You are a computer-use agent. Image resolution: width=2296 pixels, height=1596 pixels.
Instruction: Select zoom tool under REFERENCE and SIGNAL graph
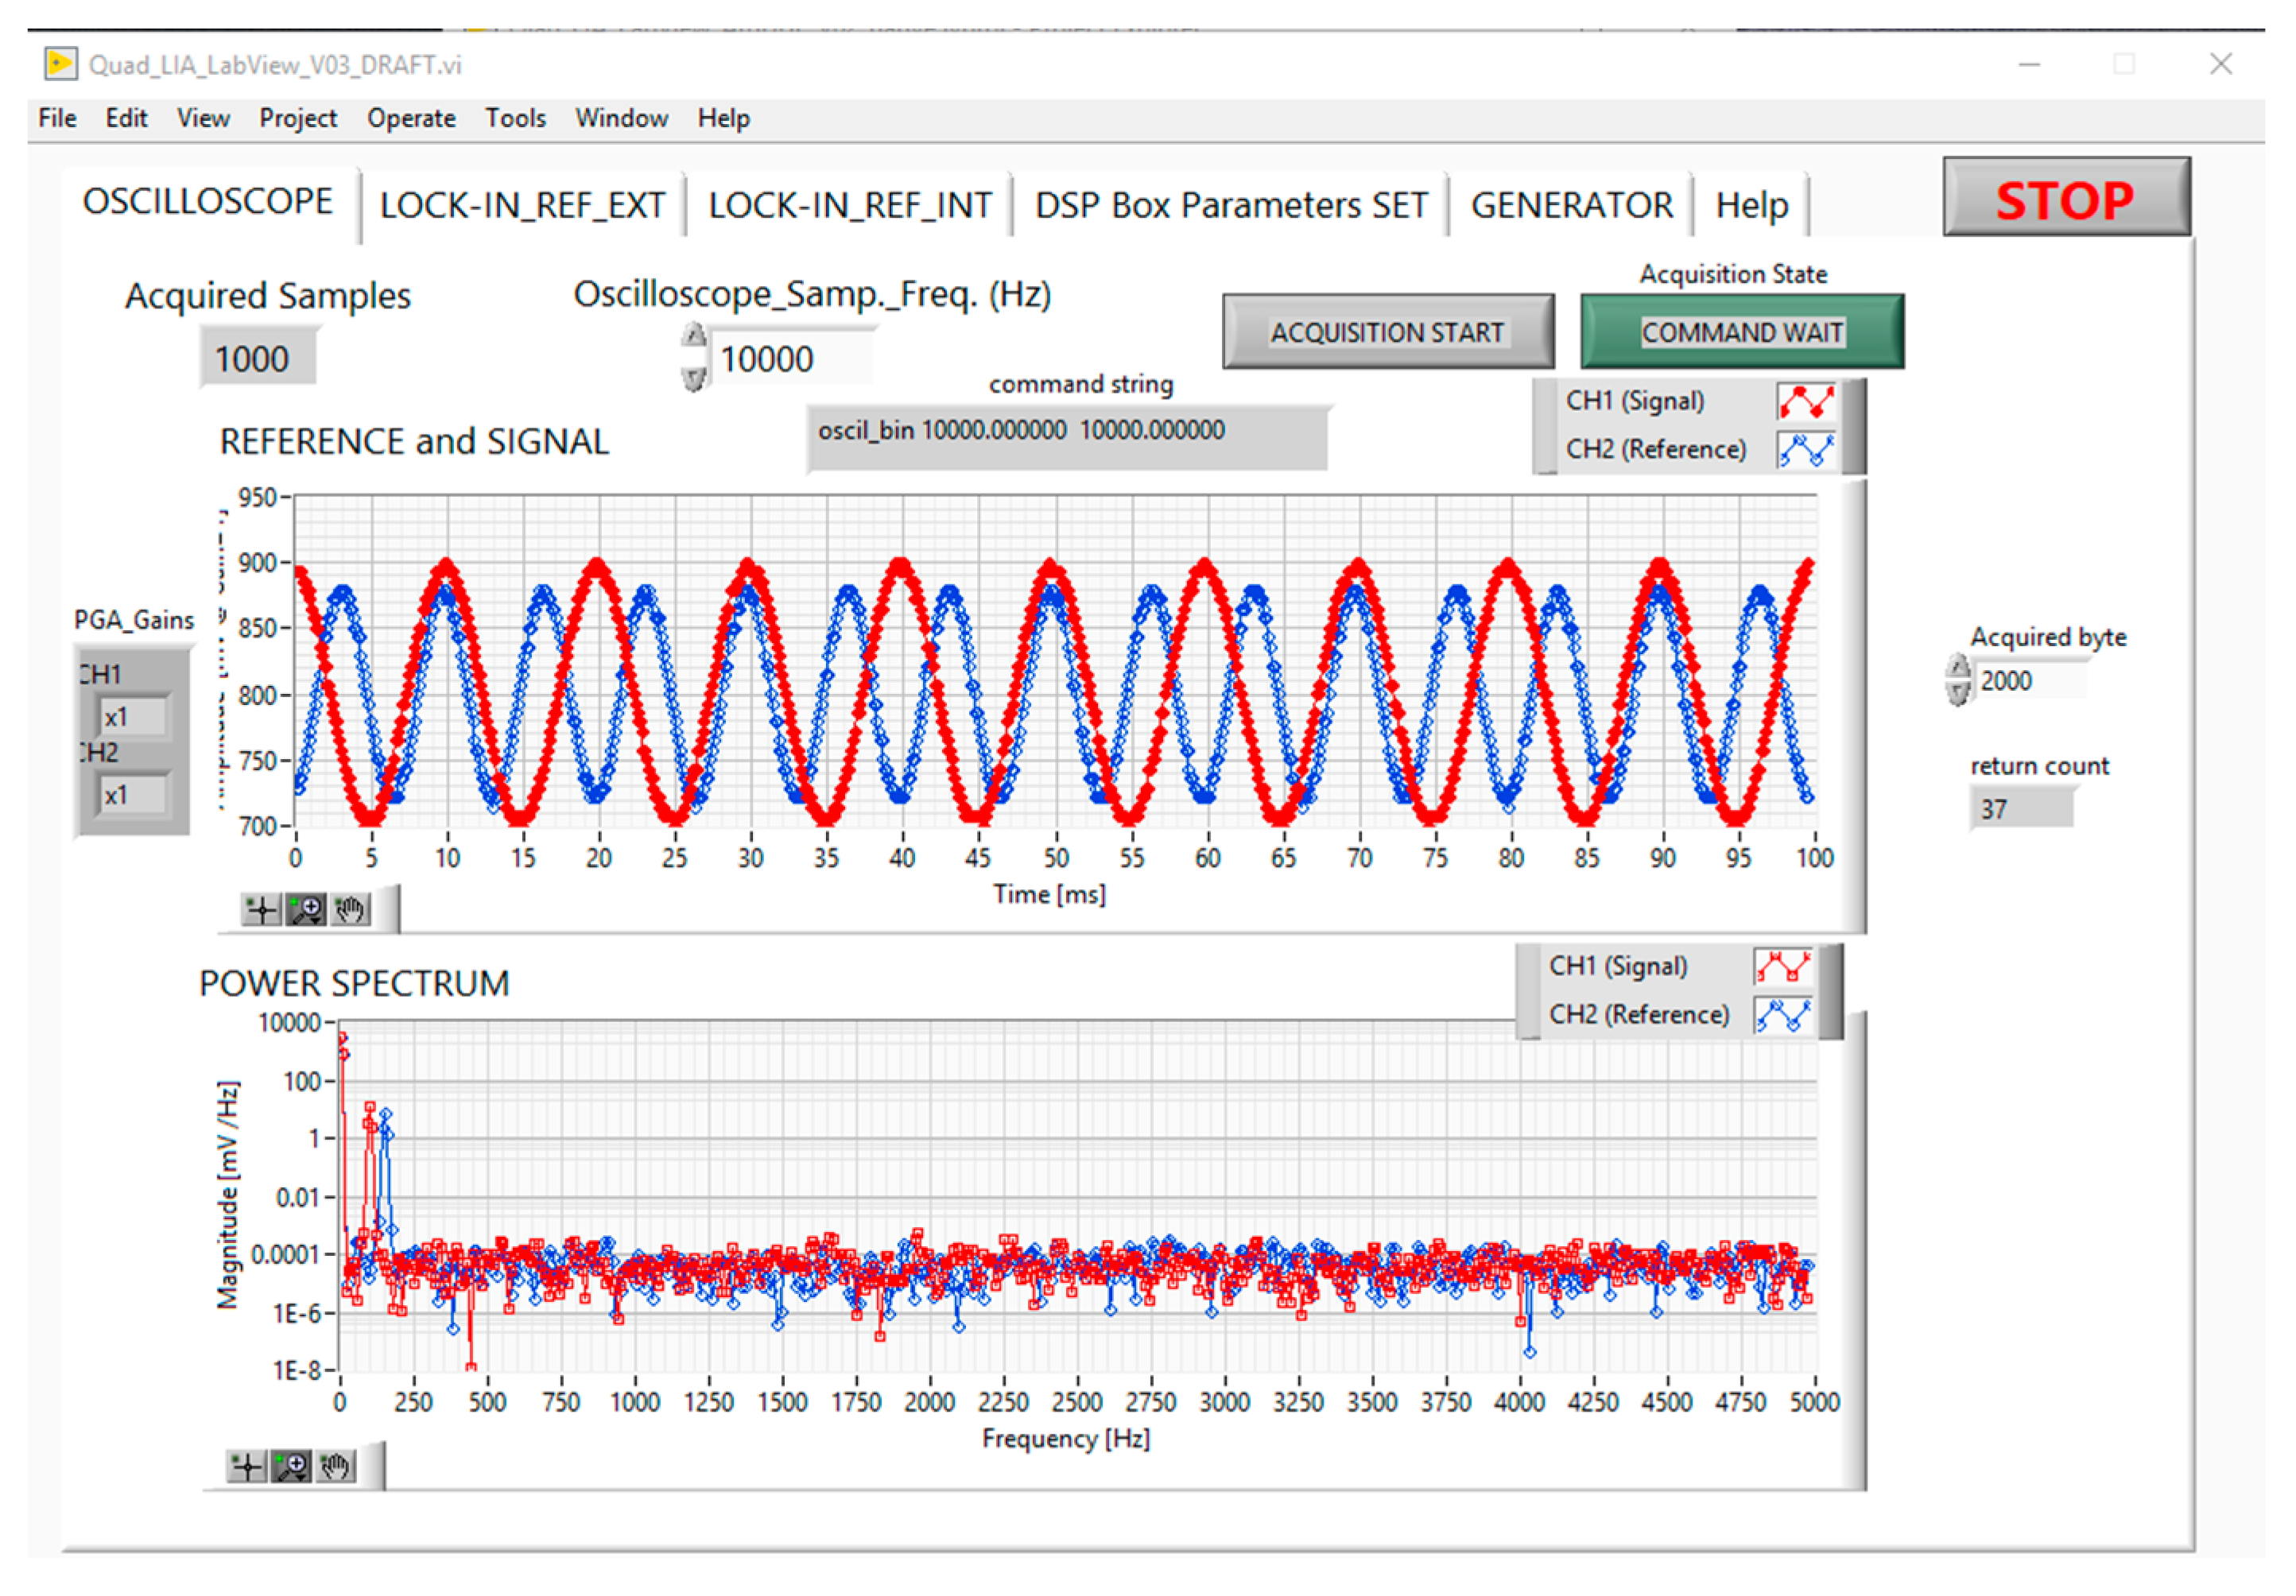point(305,910)
